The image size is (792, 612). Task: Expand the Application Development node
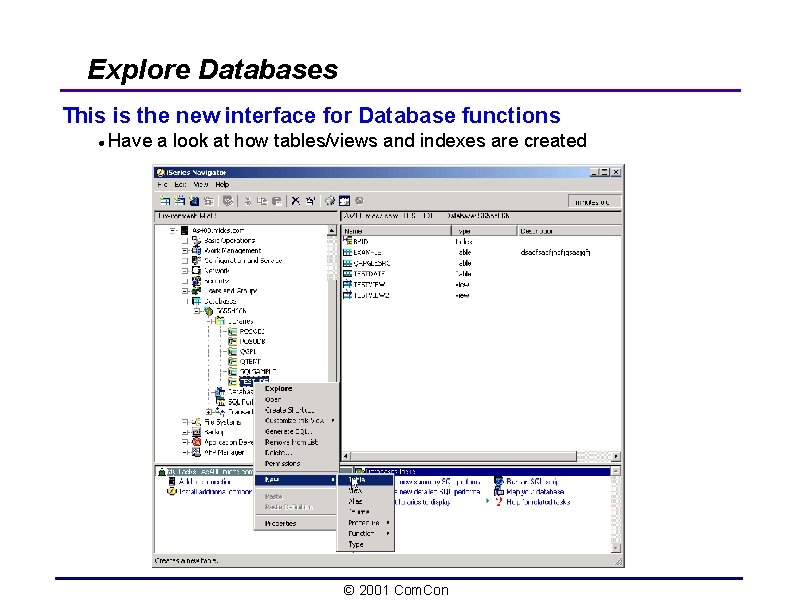pos(185,442)
